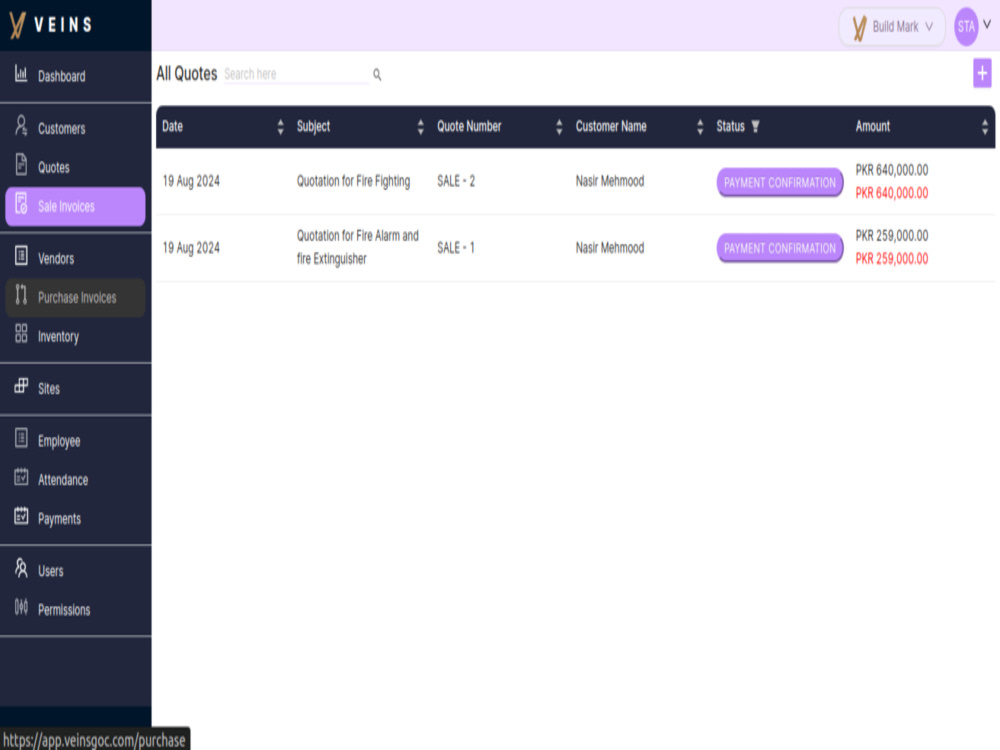Viewport: 1000px width, 750px height.
Task: Click the Customers person icon
Action: pos(21,126)
